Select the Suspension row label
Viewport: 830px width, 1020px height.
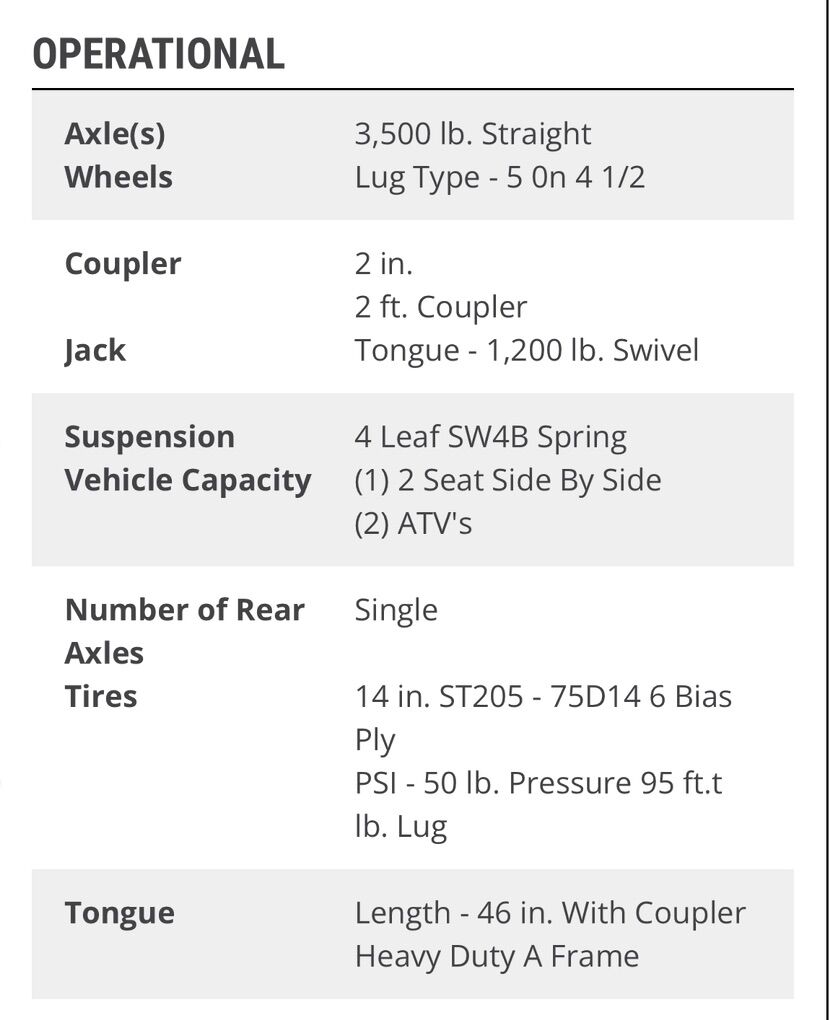[x=149, y=437]
